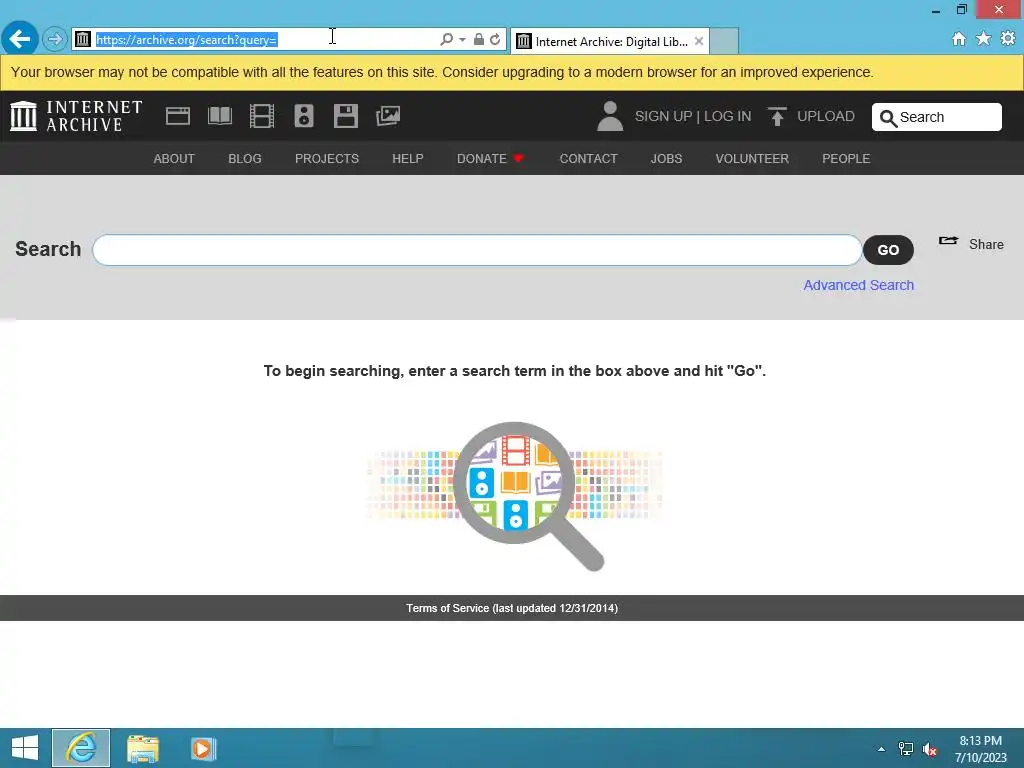Open the browser Tools gear icon
Screen dimensions: 1024x768
click(1008, 39)
